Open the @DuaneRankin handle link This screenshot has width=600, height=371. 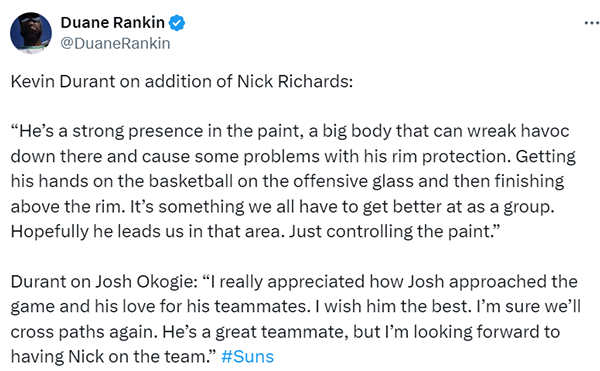coord(115,44)
